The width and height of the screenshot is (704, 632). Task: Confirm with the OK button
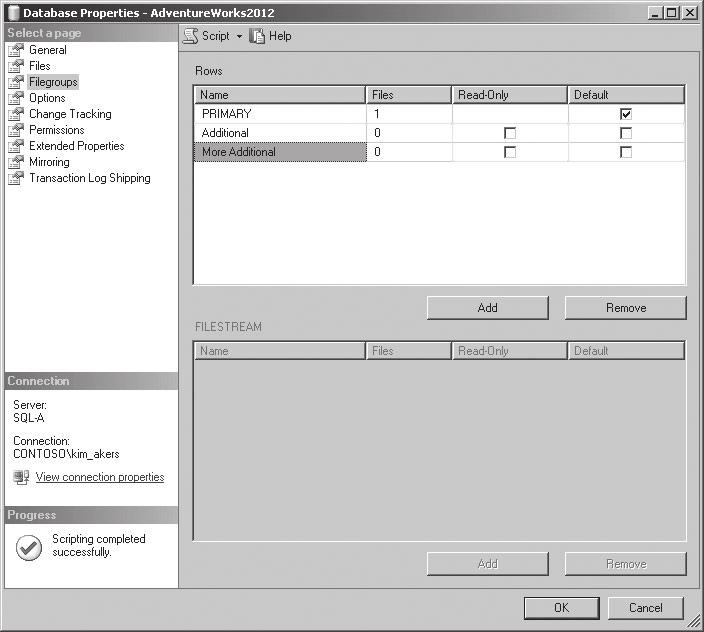point(562,608)
